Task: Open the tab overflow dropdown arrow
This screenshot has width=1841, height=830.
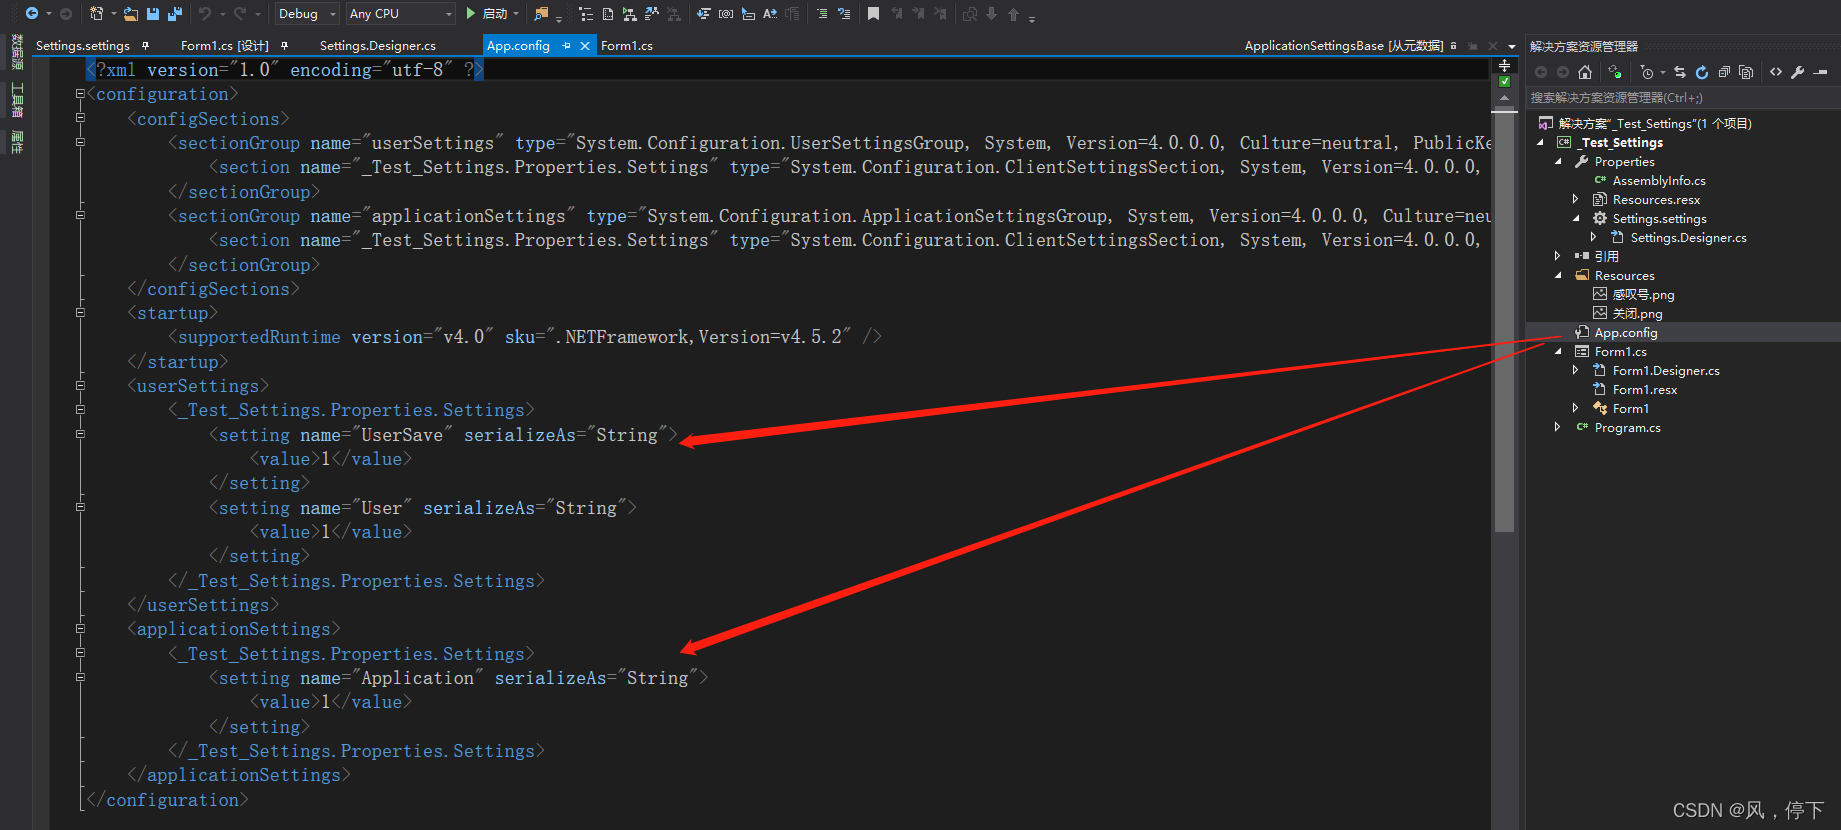Action: coord(1512,46)
